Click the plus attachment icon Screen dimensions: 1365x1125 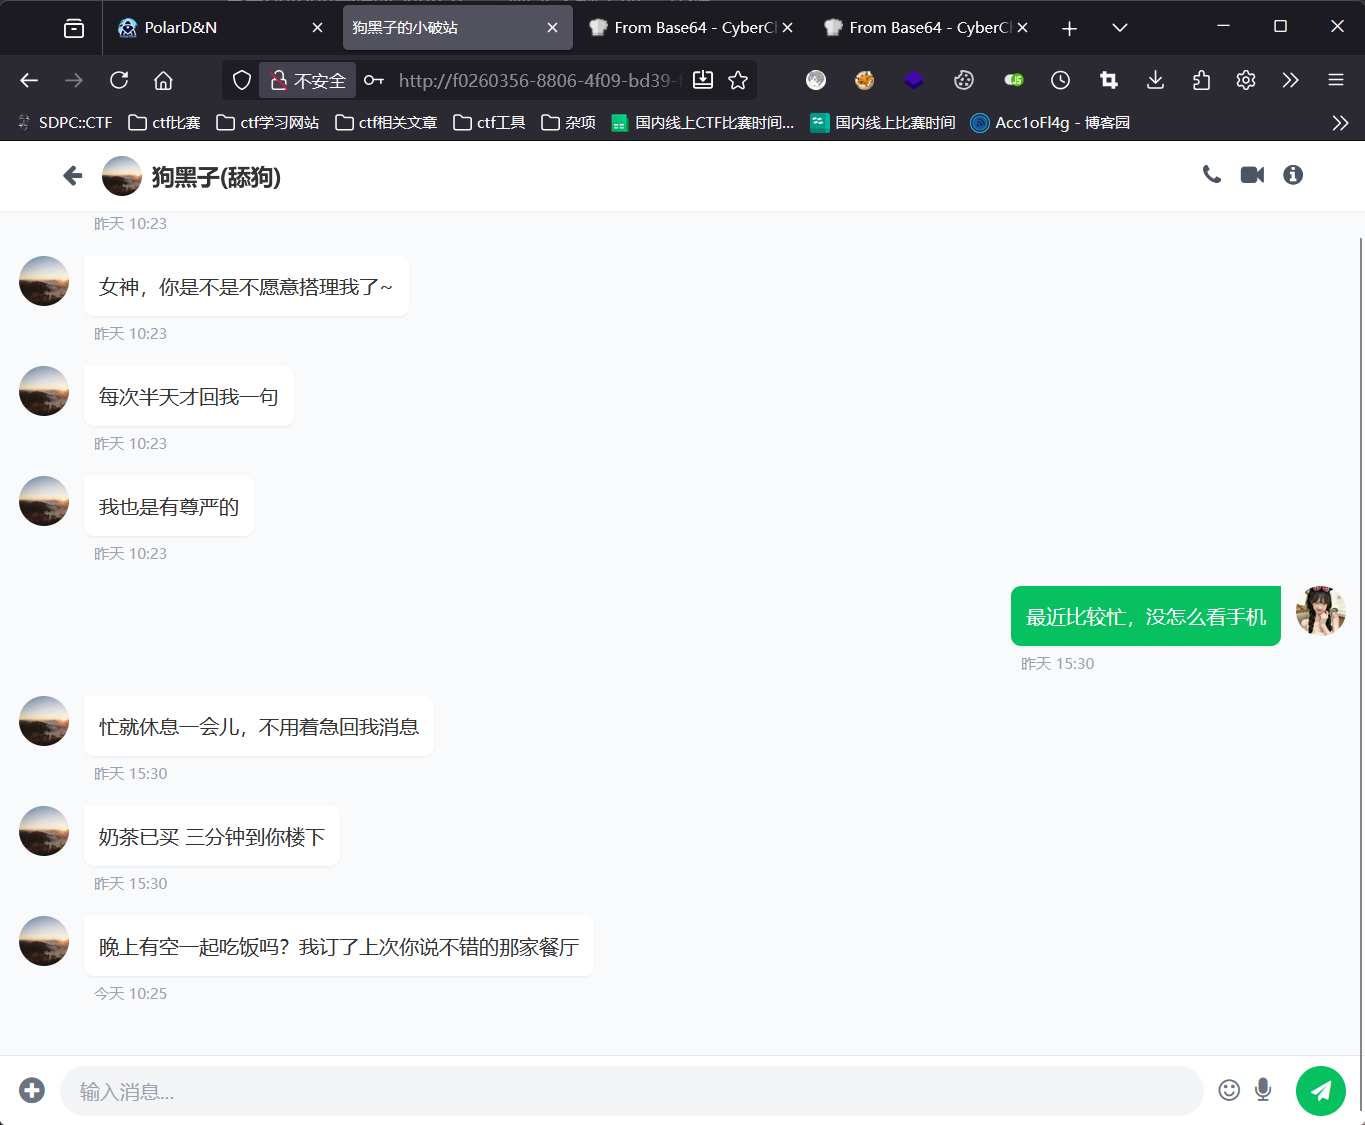tap(32, 1091)
